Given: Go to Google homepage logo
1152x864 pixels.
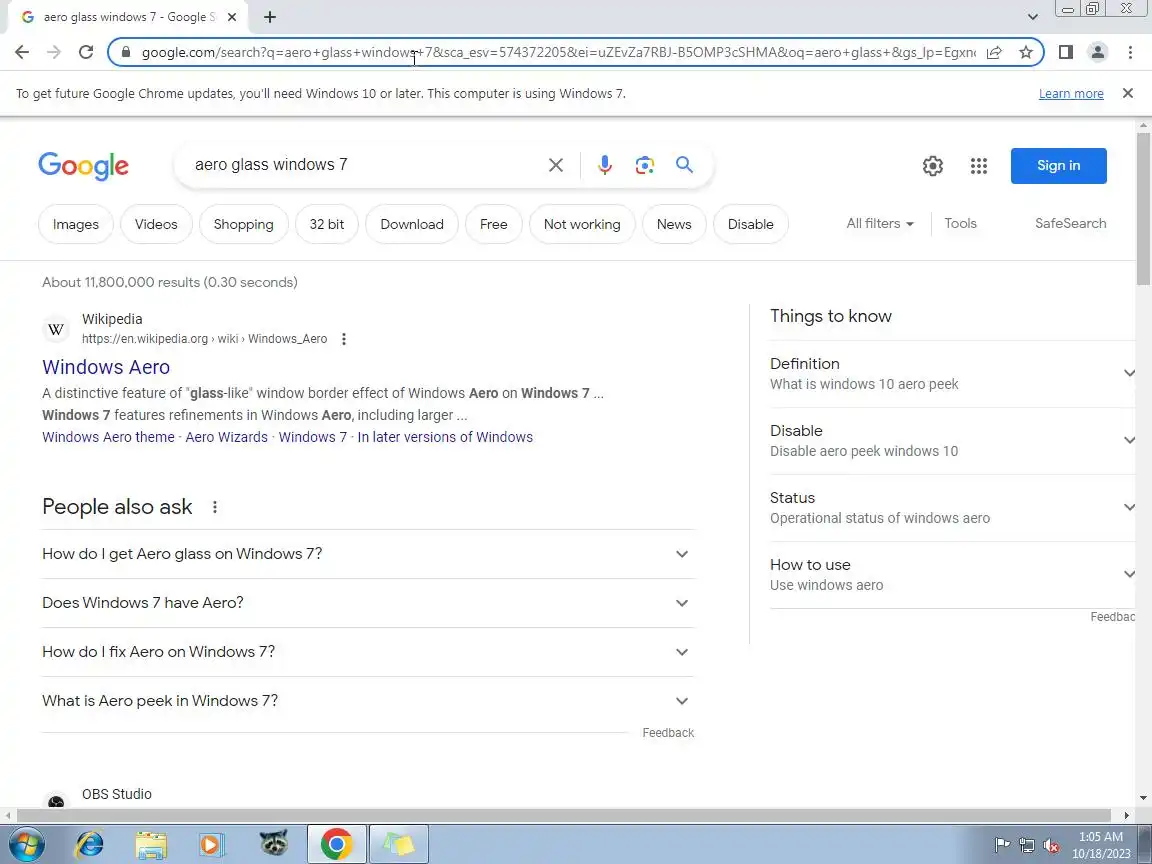Looking at the screenshot, I should pos(84,165).
